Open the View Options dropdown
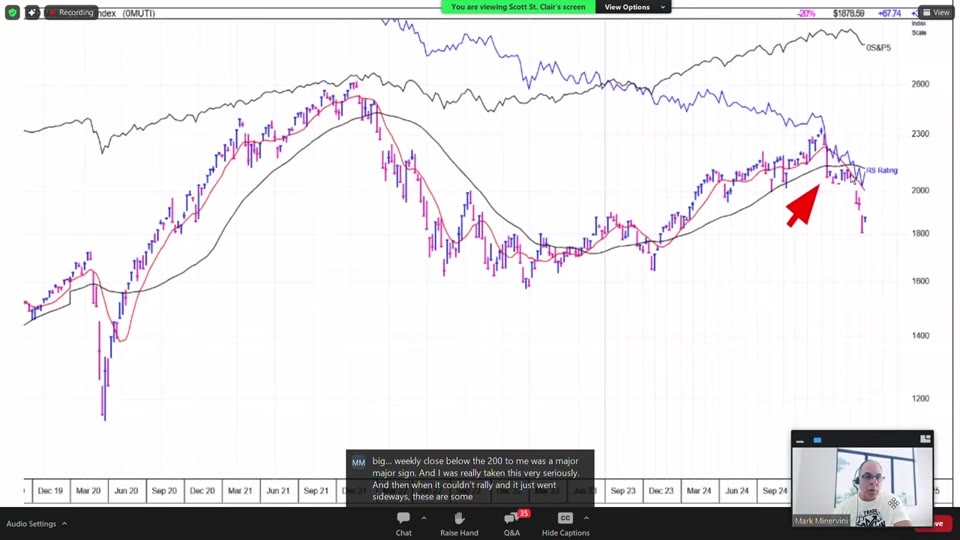960x540 pixels. click(x=633, y=7)
